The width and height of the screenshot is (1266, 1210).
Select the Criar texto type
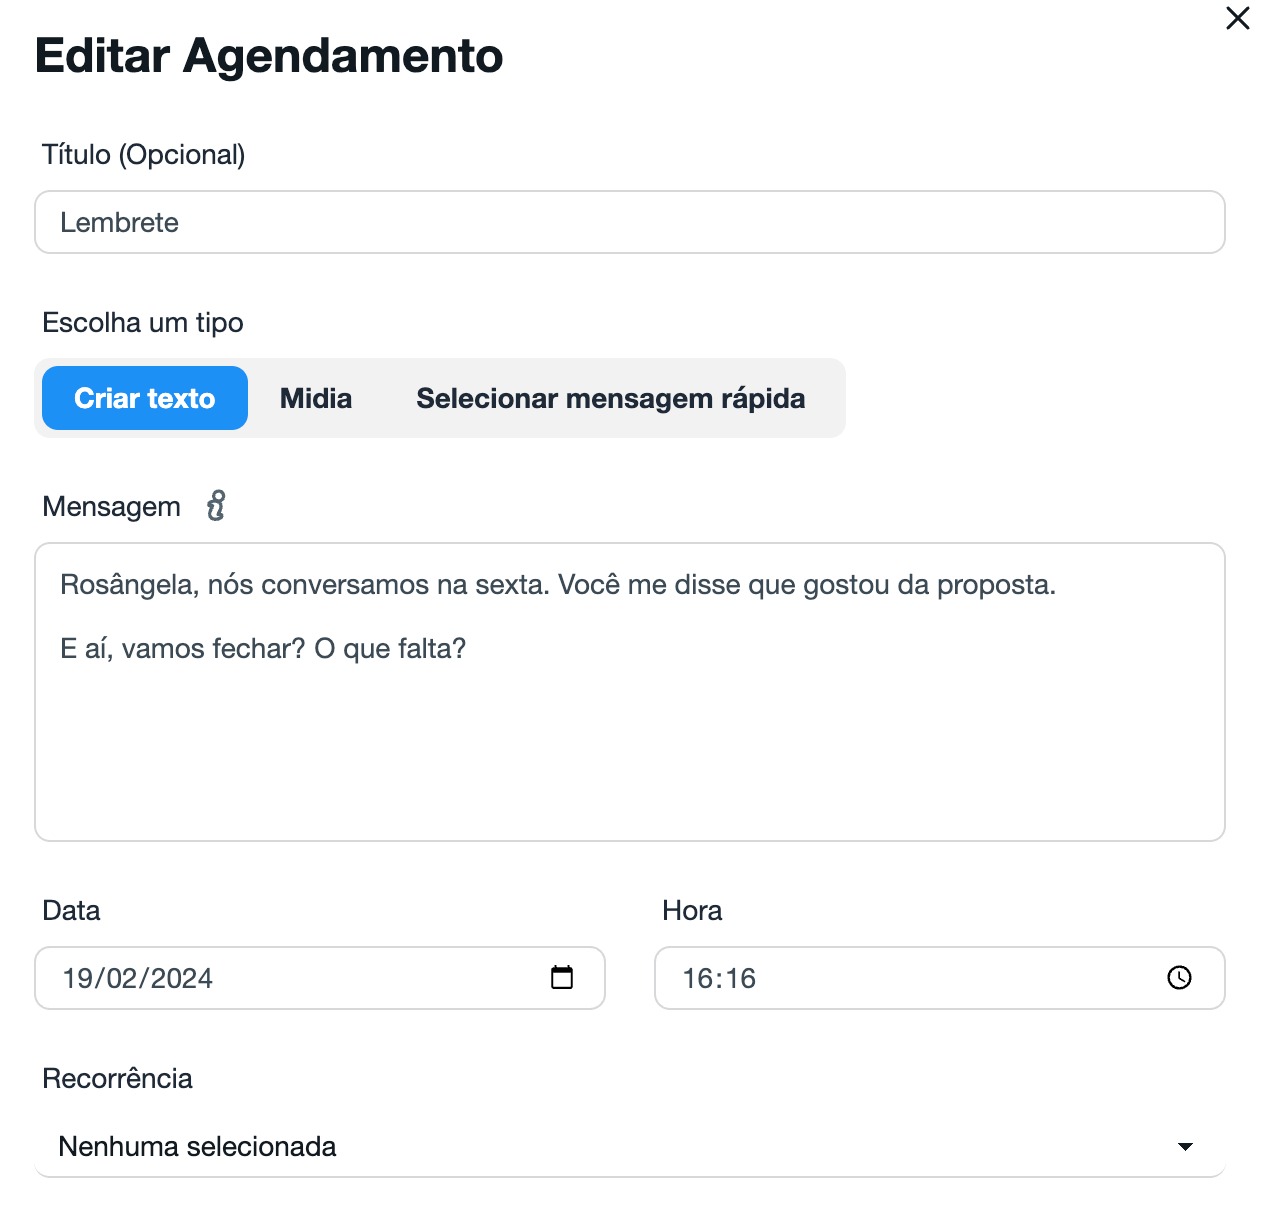145,398
